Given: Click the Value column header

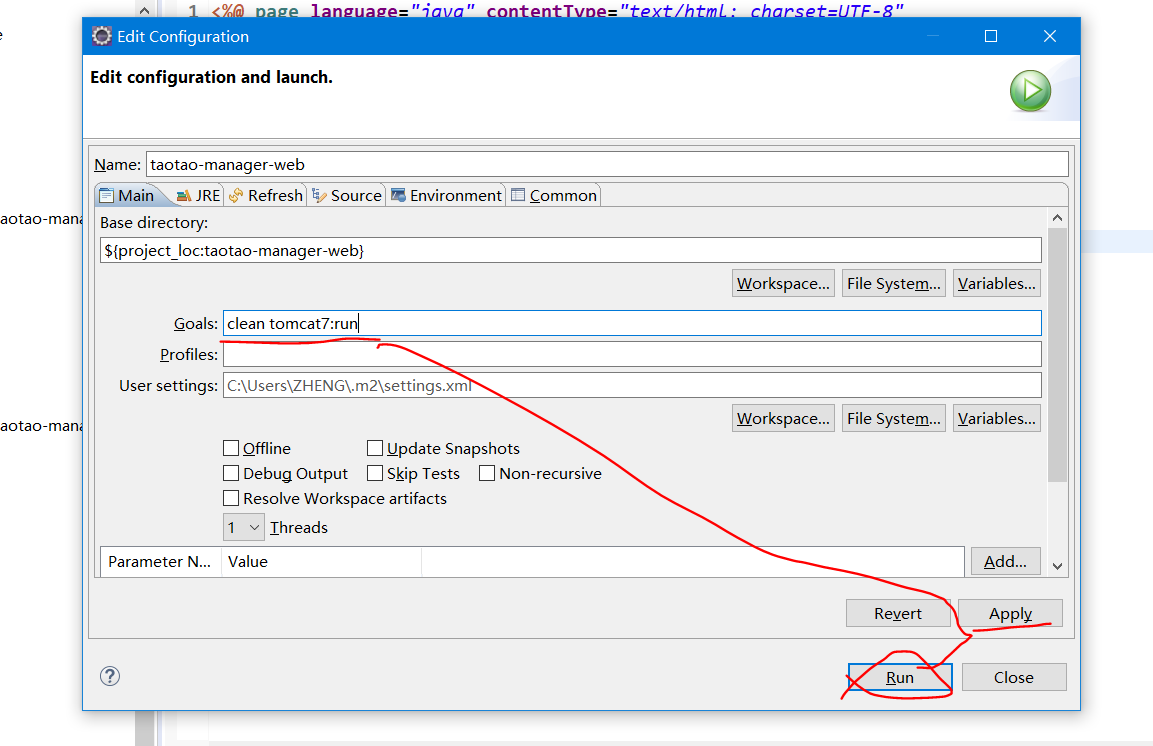Looking at the screenshot, I should [321, 562].
